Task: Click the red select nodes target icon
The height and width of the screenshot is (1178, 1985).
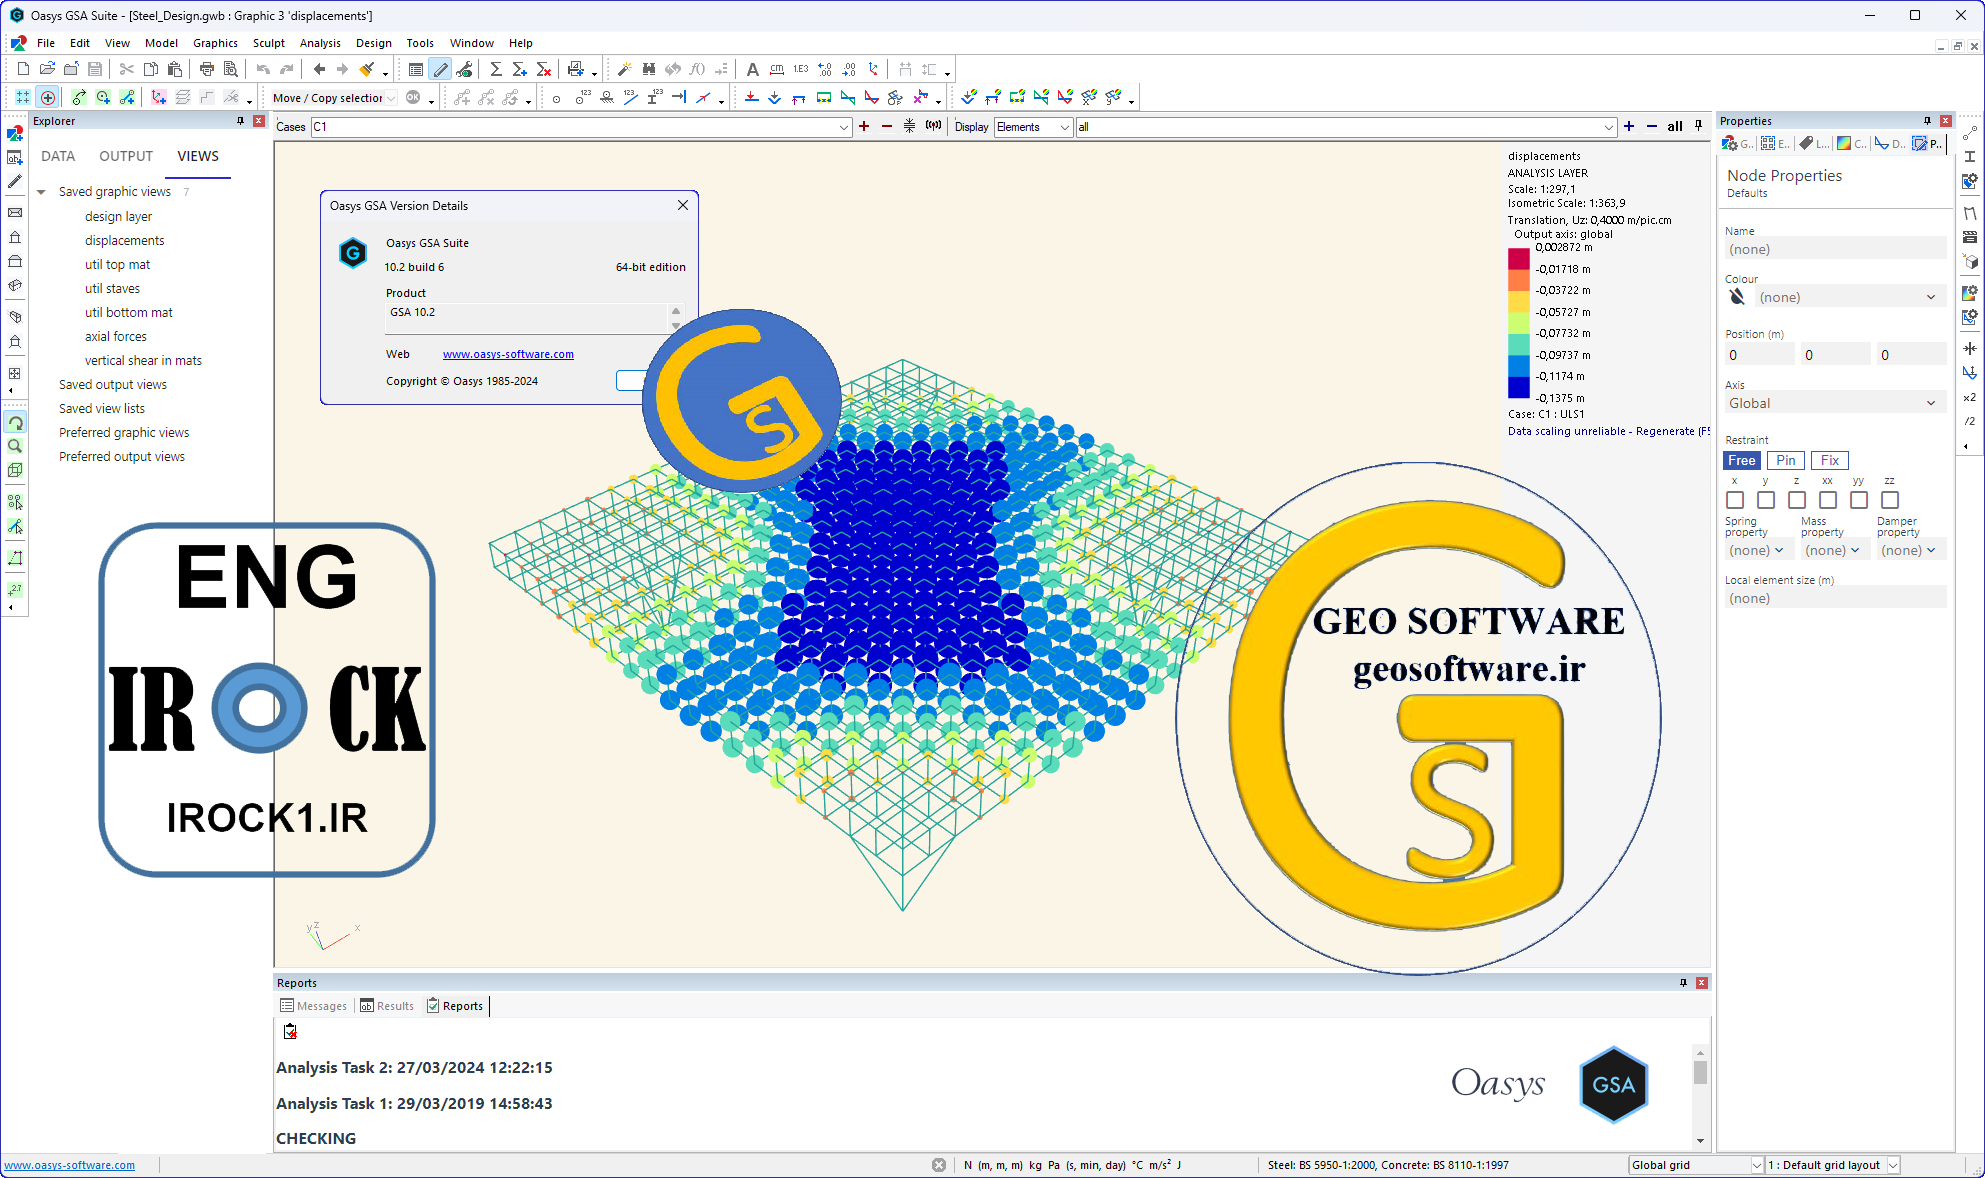Action: click(x=47, y=97)
